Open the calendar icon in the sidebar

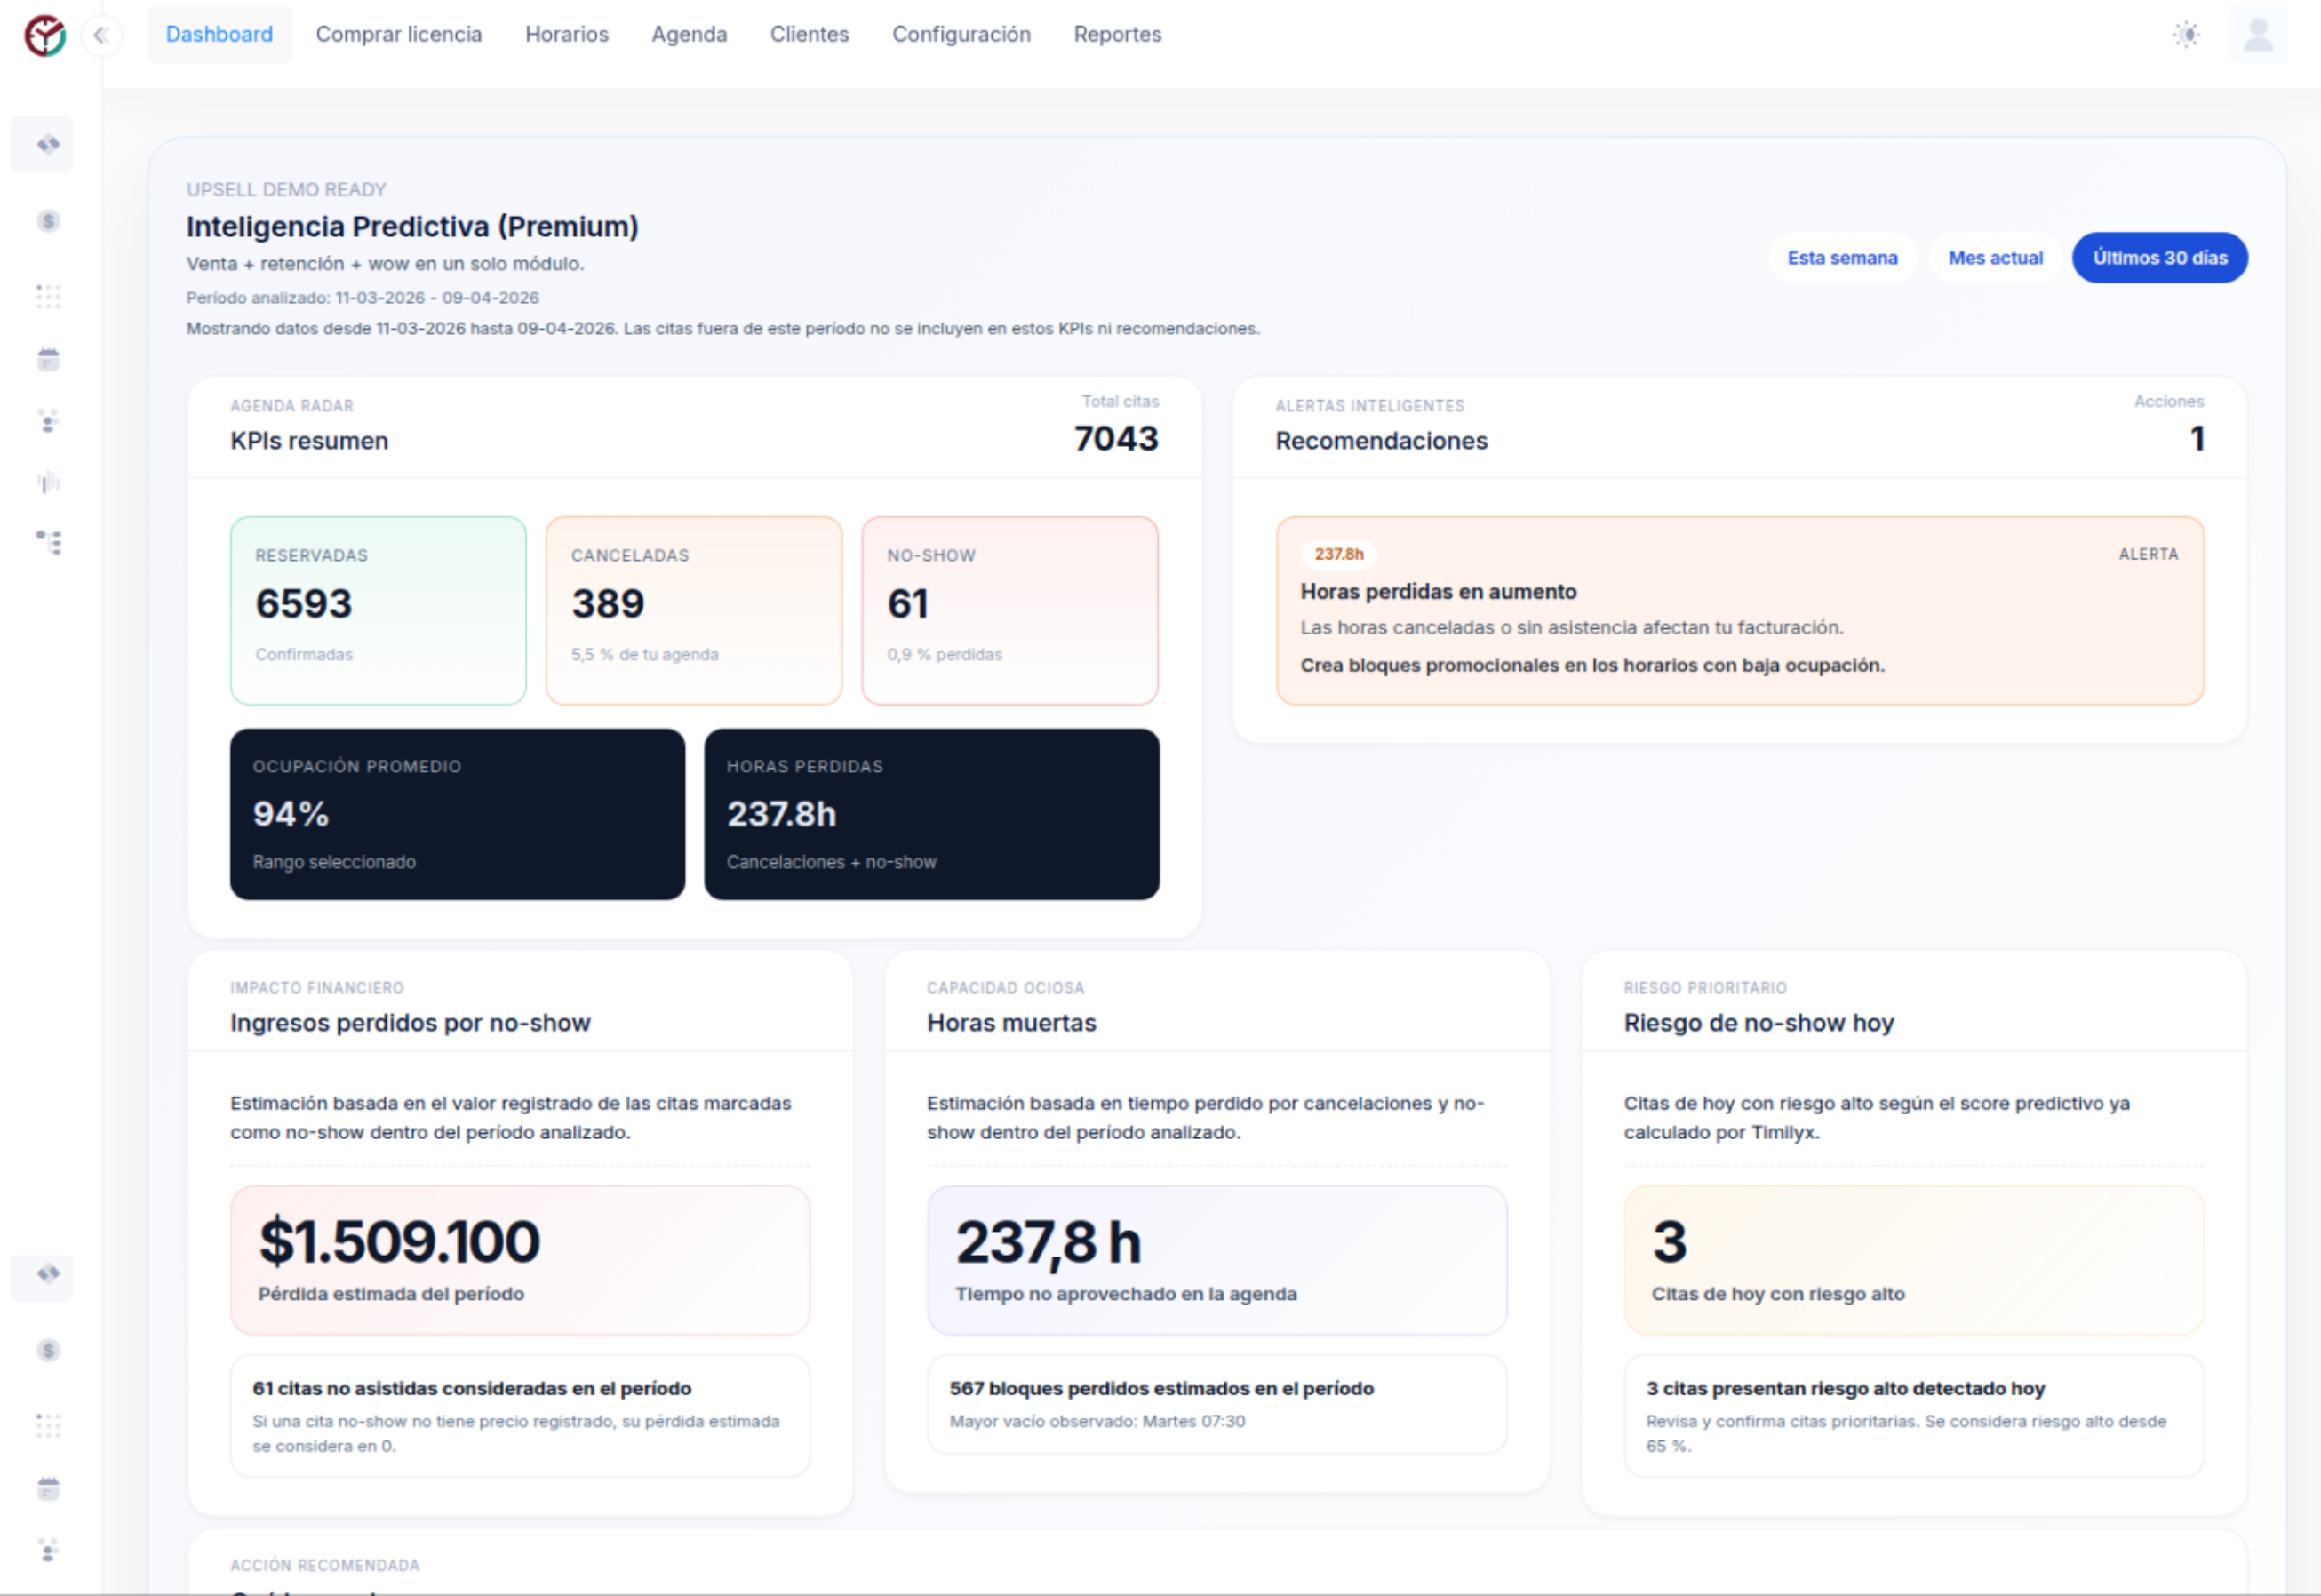pos(47,359)
